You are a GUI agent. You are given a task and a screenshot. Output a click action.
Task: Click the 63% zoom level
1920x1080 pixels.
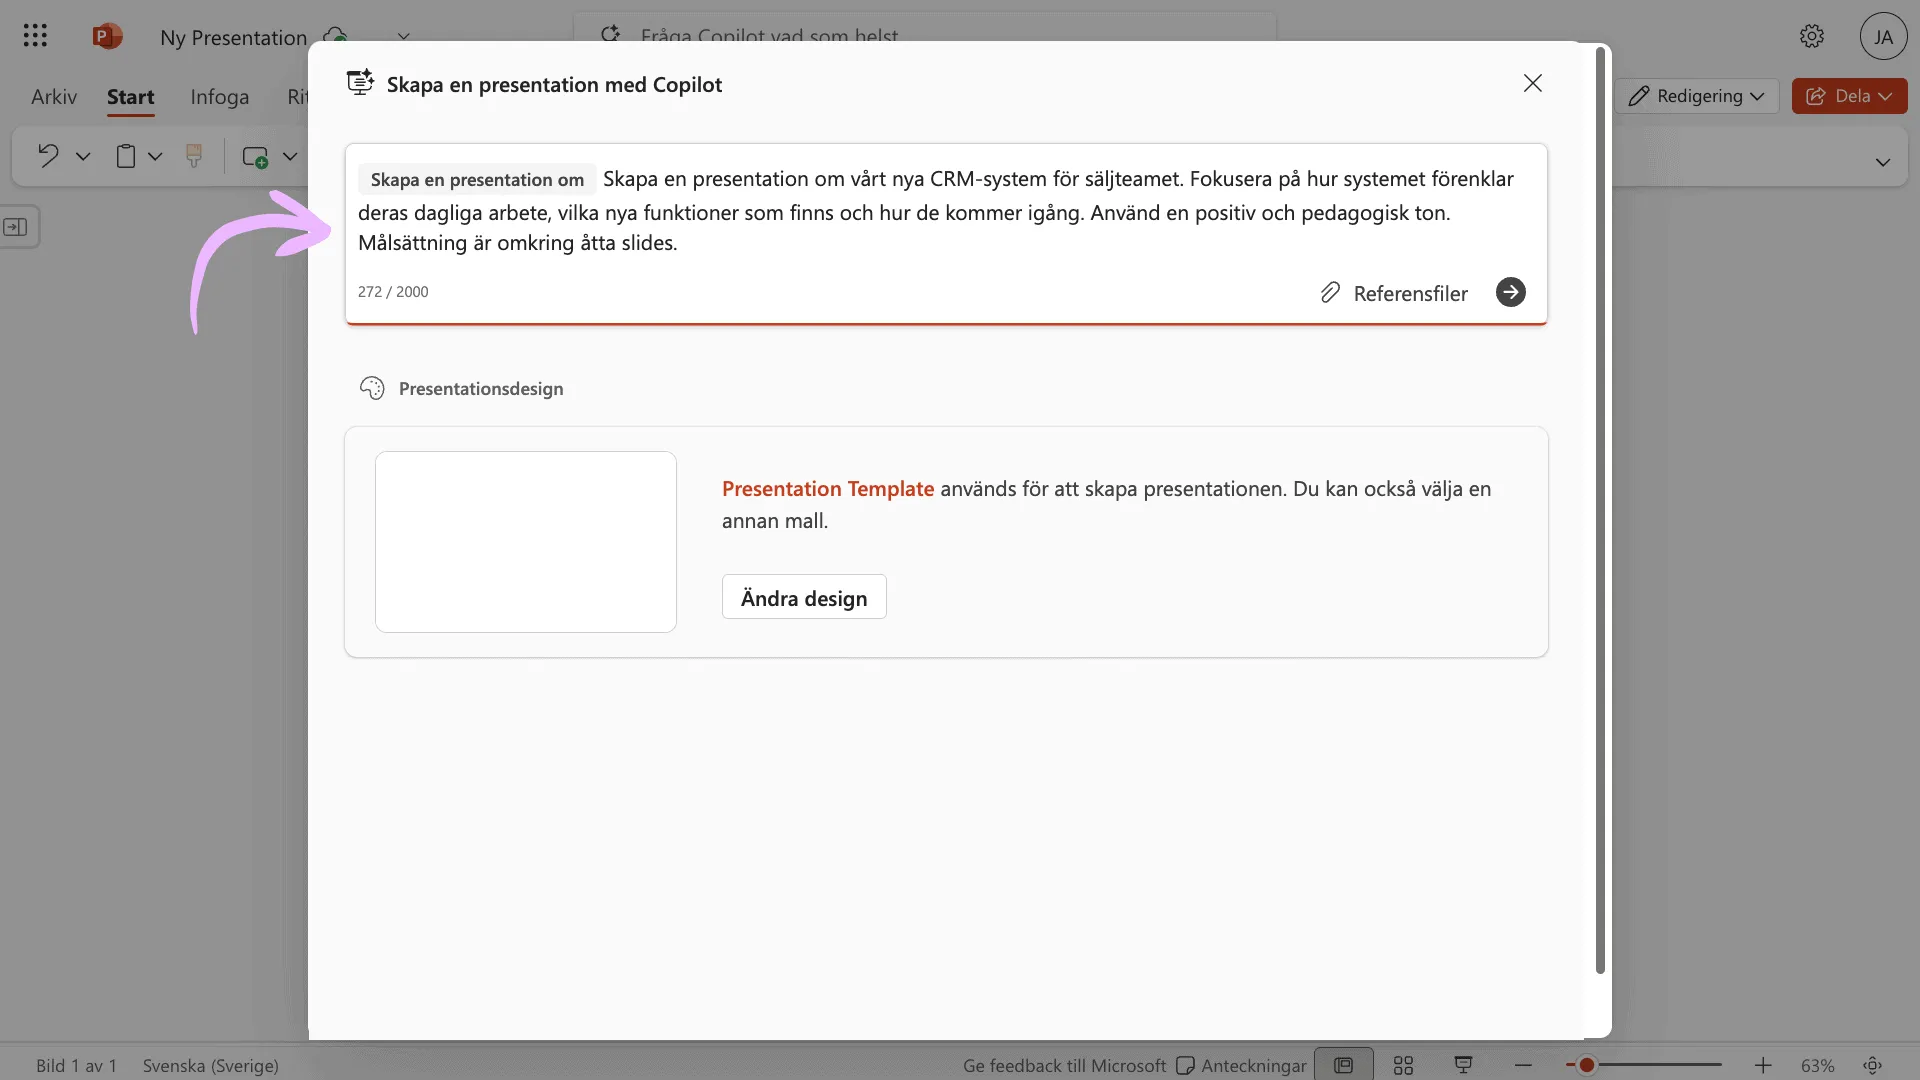point(1817,1066)
